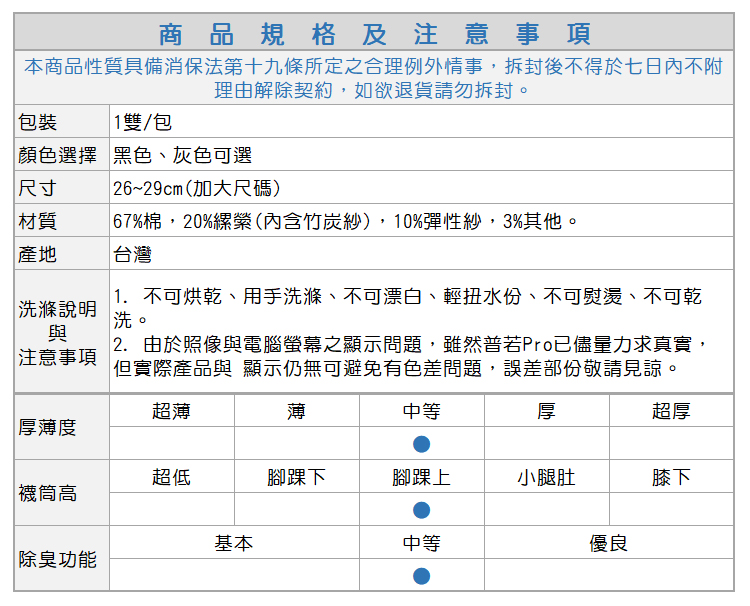Click the 洗滌說明與注意事項 label cell
750x606 pixels.
click(59, 332)
